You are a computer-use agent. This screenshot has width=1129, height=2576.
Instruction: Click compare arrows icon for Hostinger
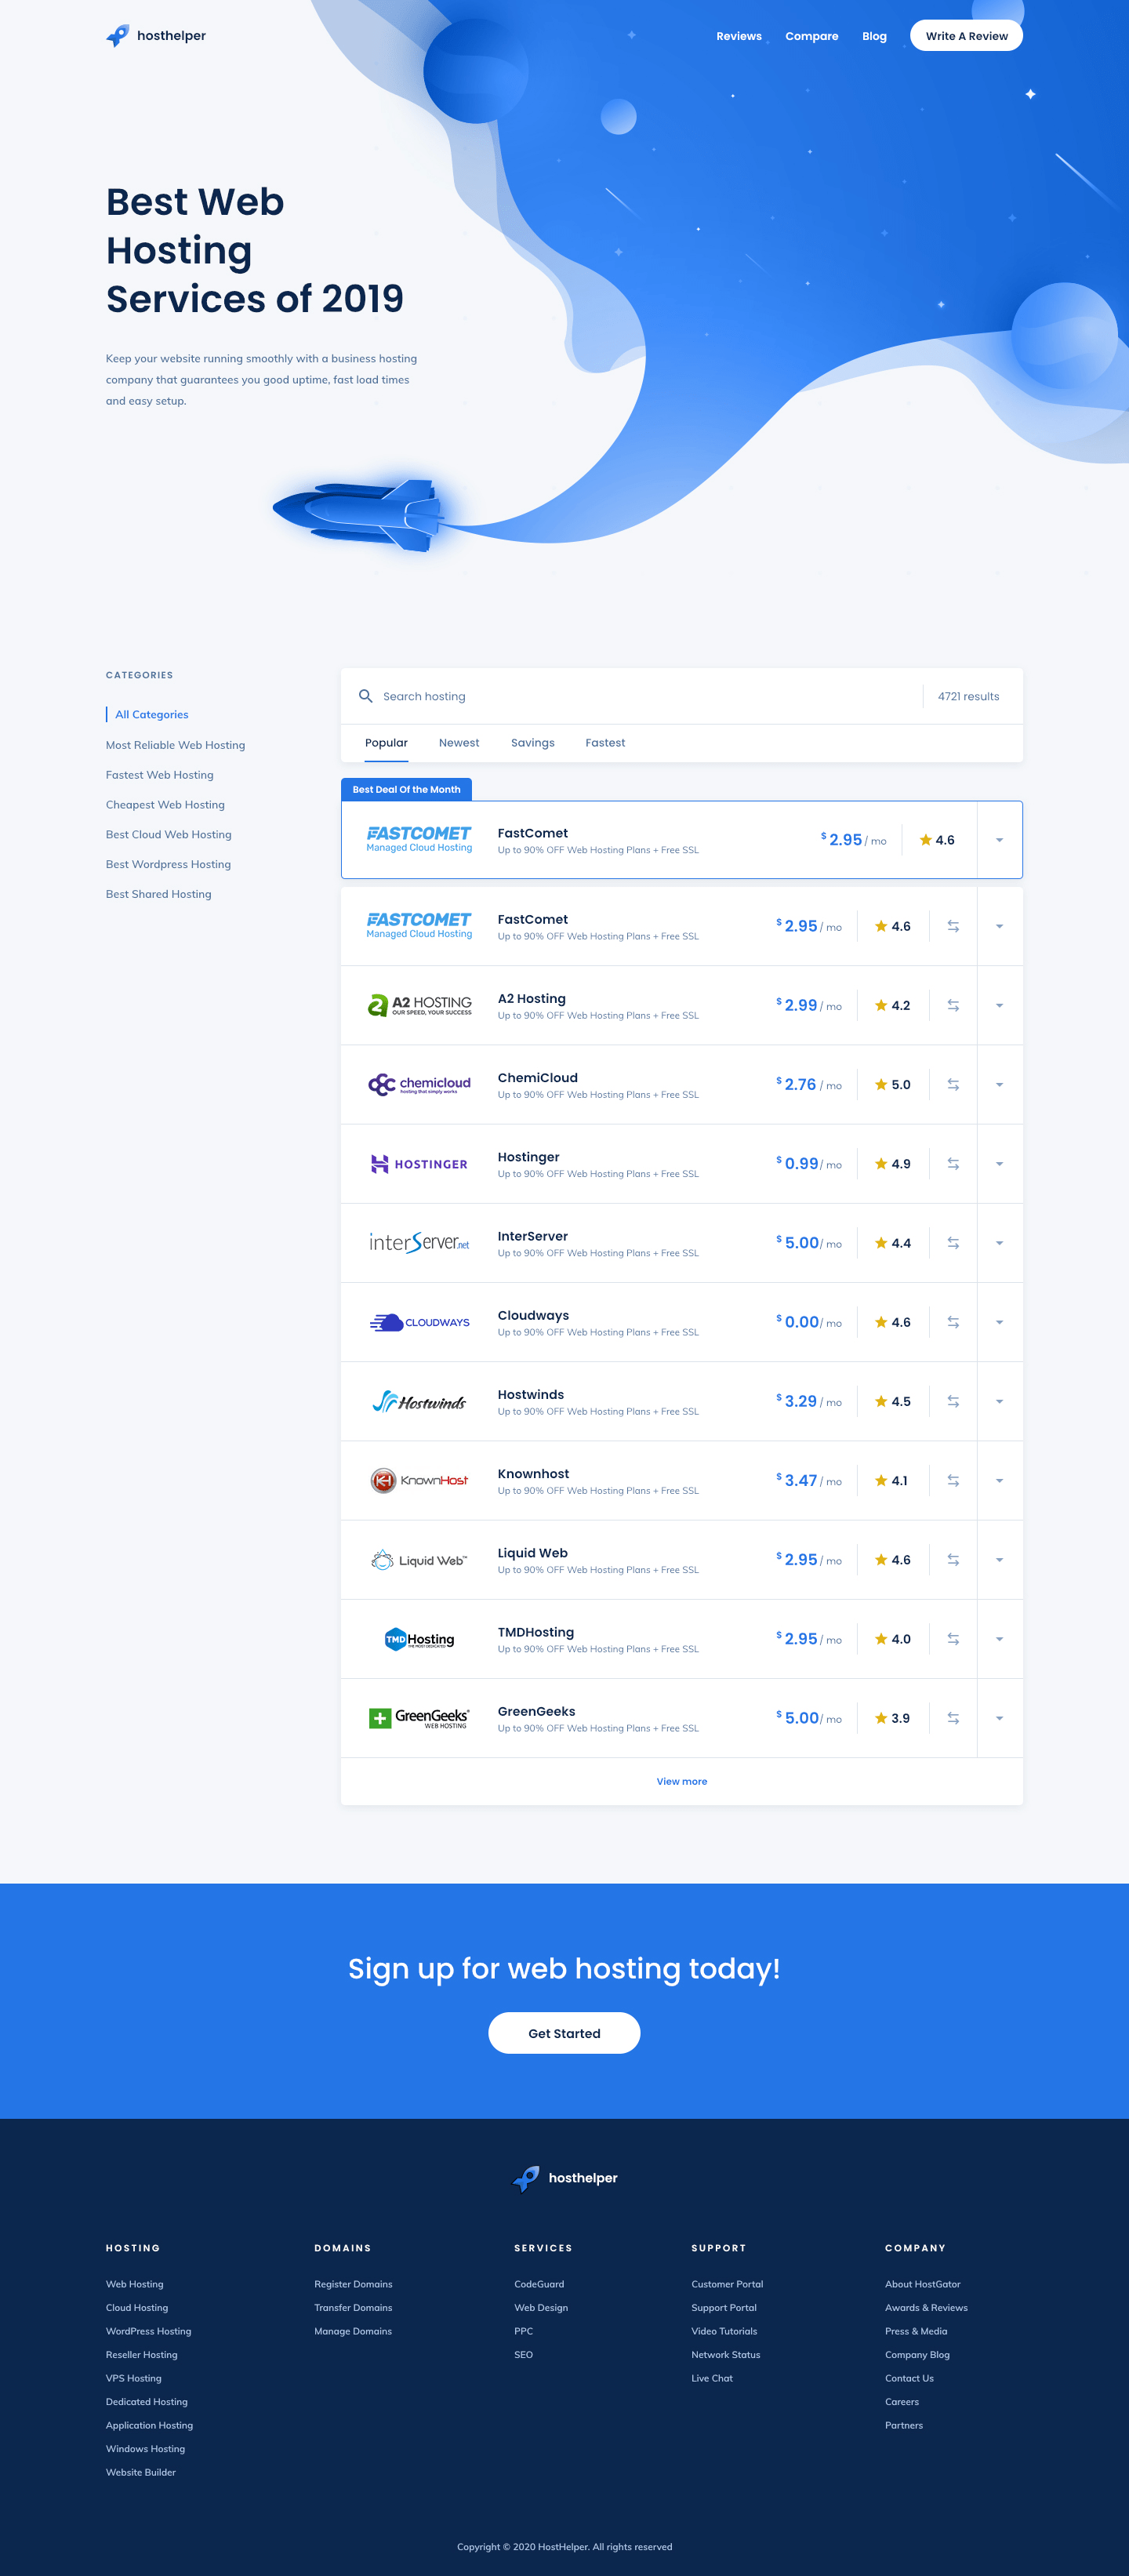(x=953, y=1164)
